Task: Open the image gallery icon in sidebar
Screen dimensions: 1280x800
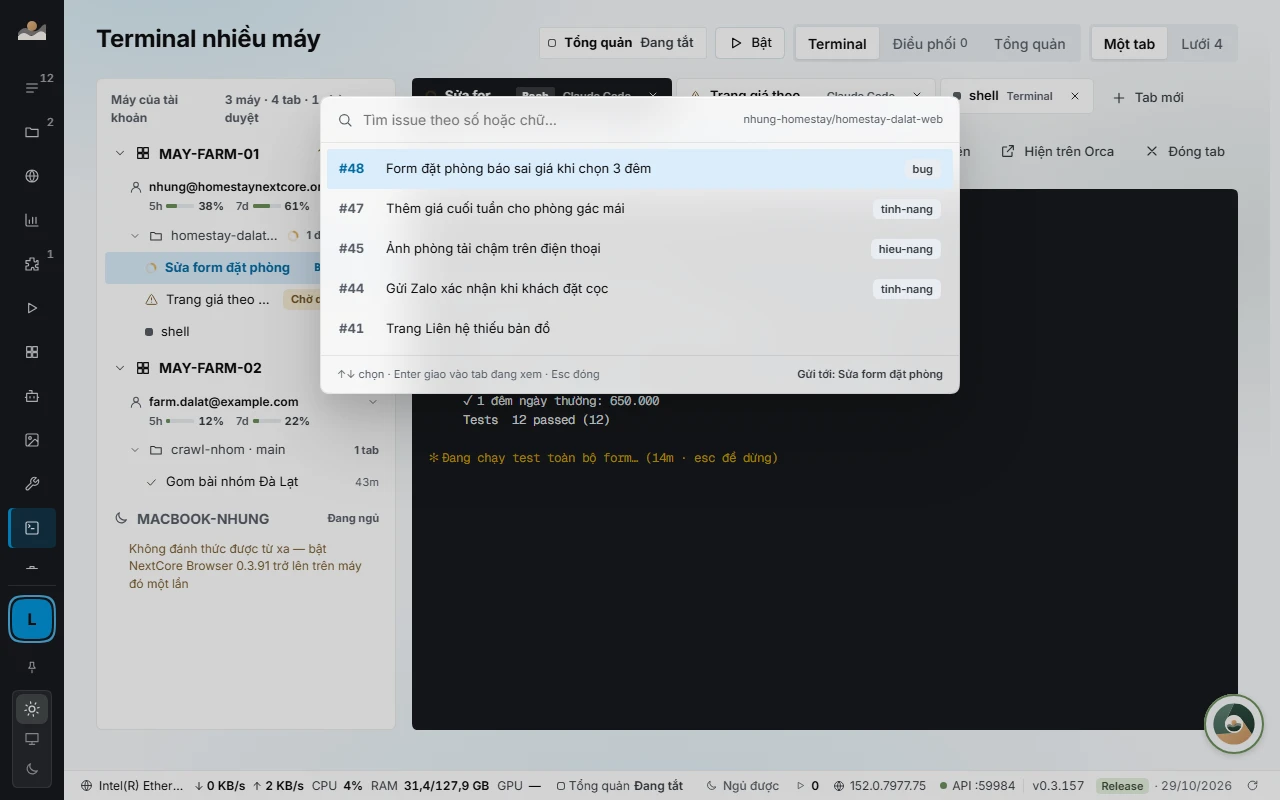Action: click(32, 440)
